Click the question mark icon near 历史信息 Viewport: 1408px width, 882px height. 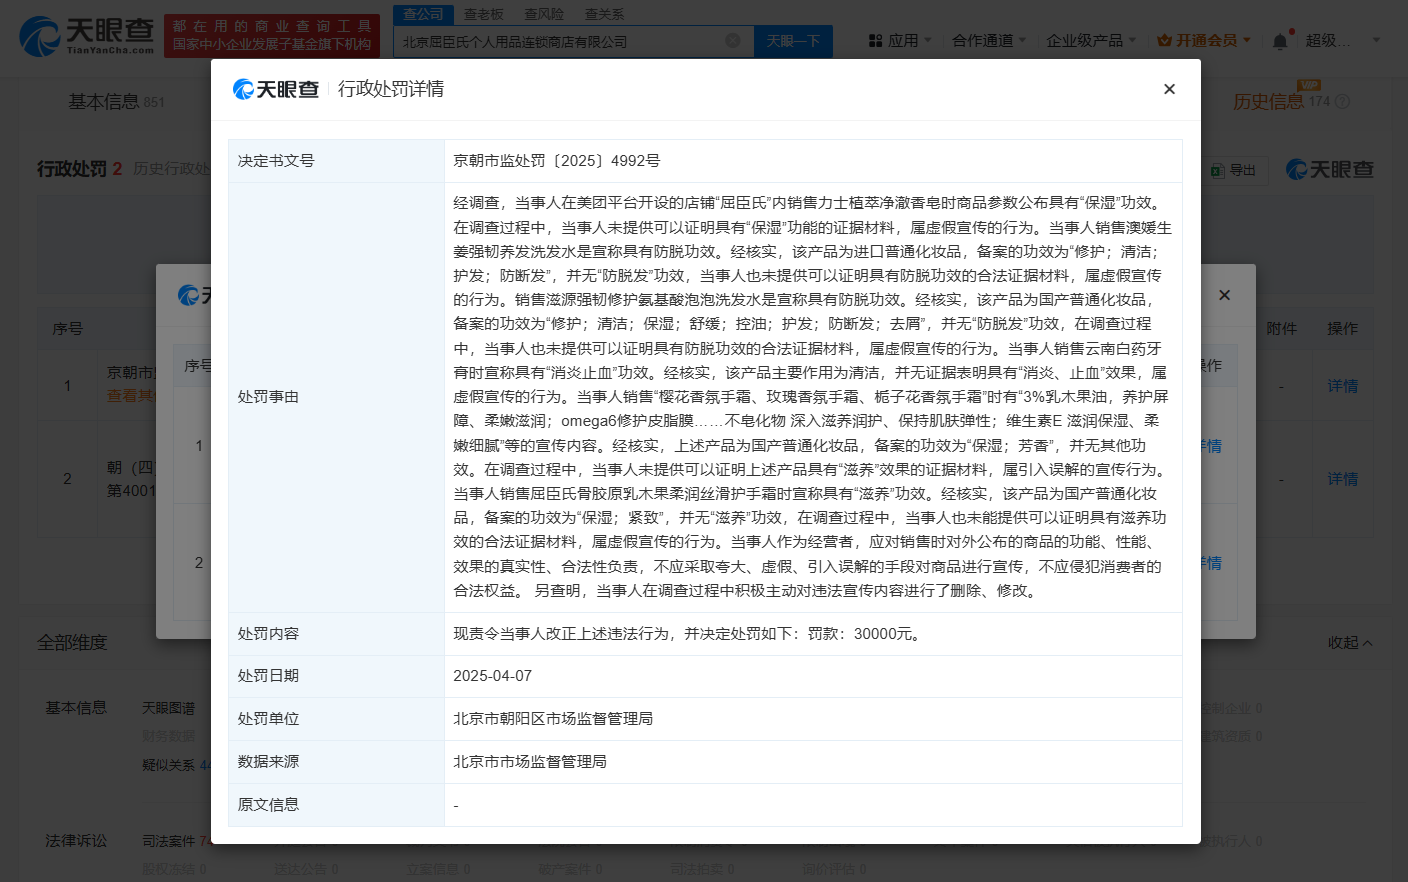1341,101
